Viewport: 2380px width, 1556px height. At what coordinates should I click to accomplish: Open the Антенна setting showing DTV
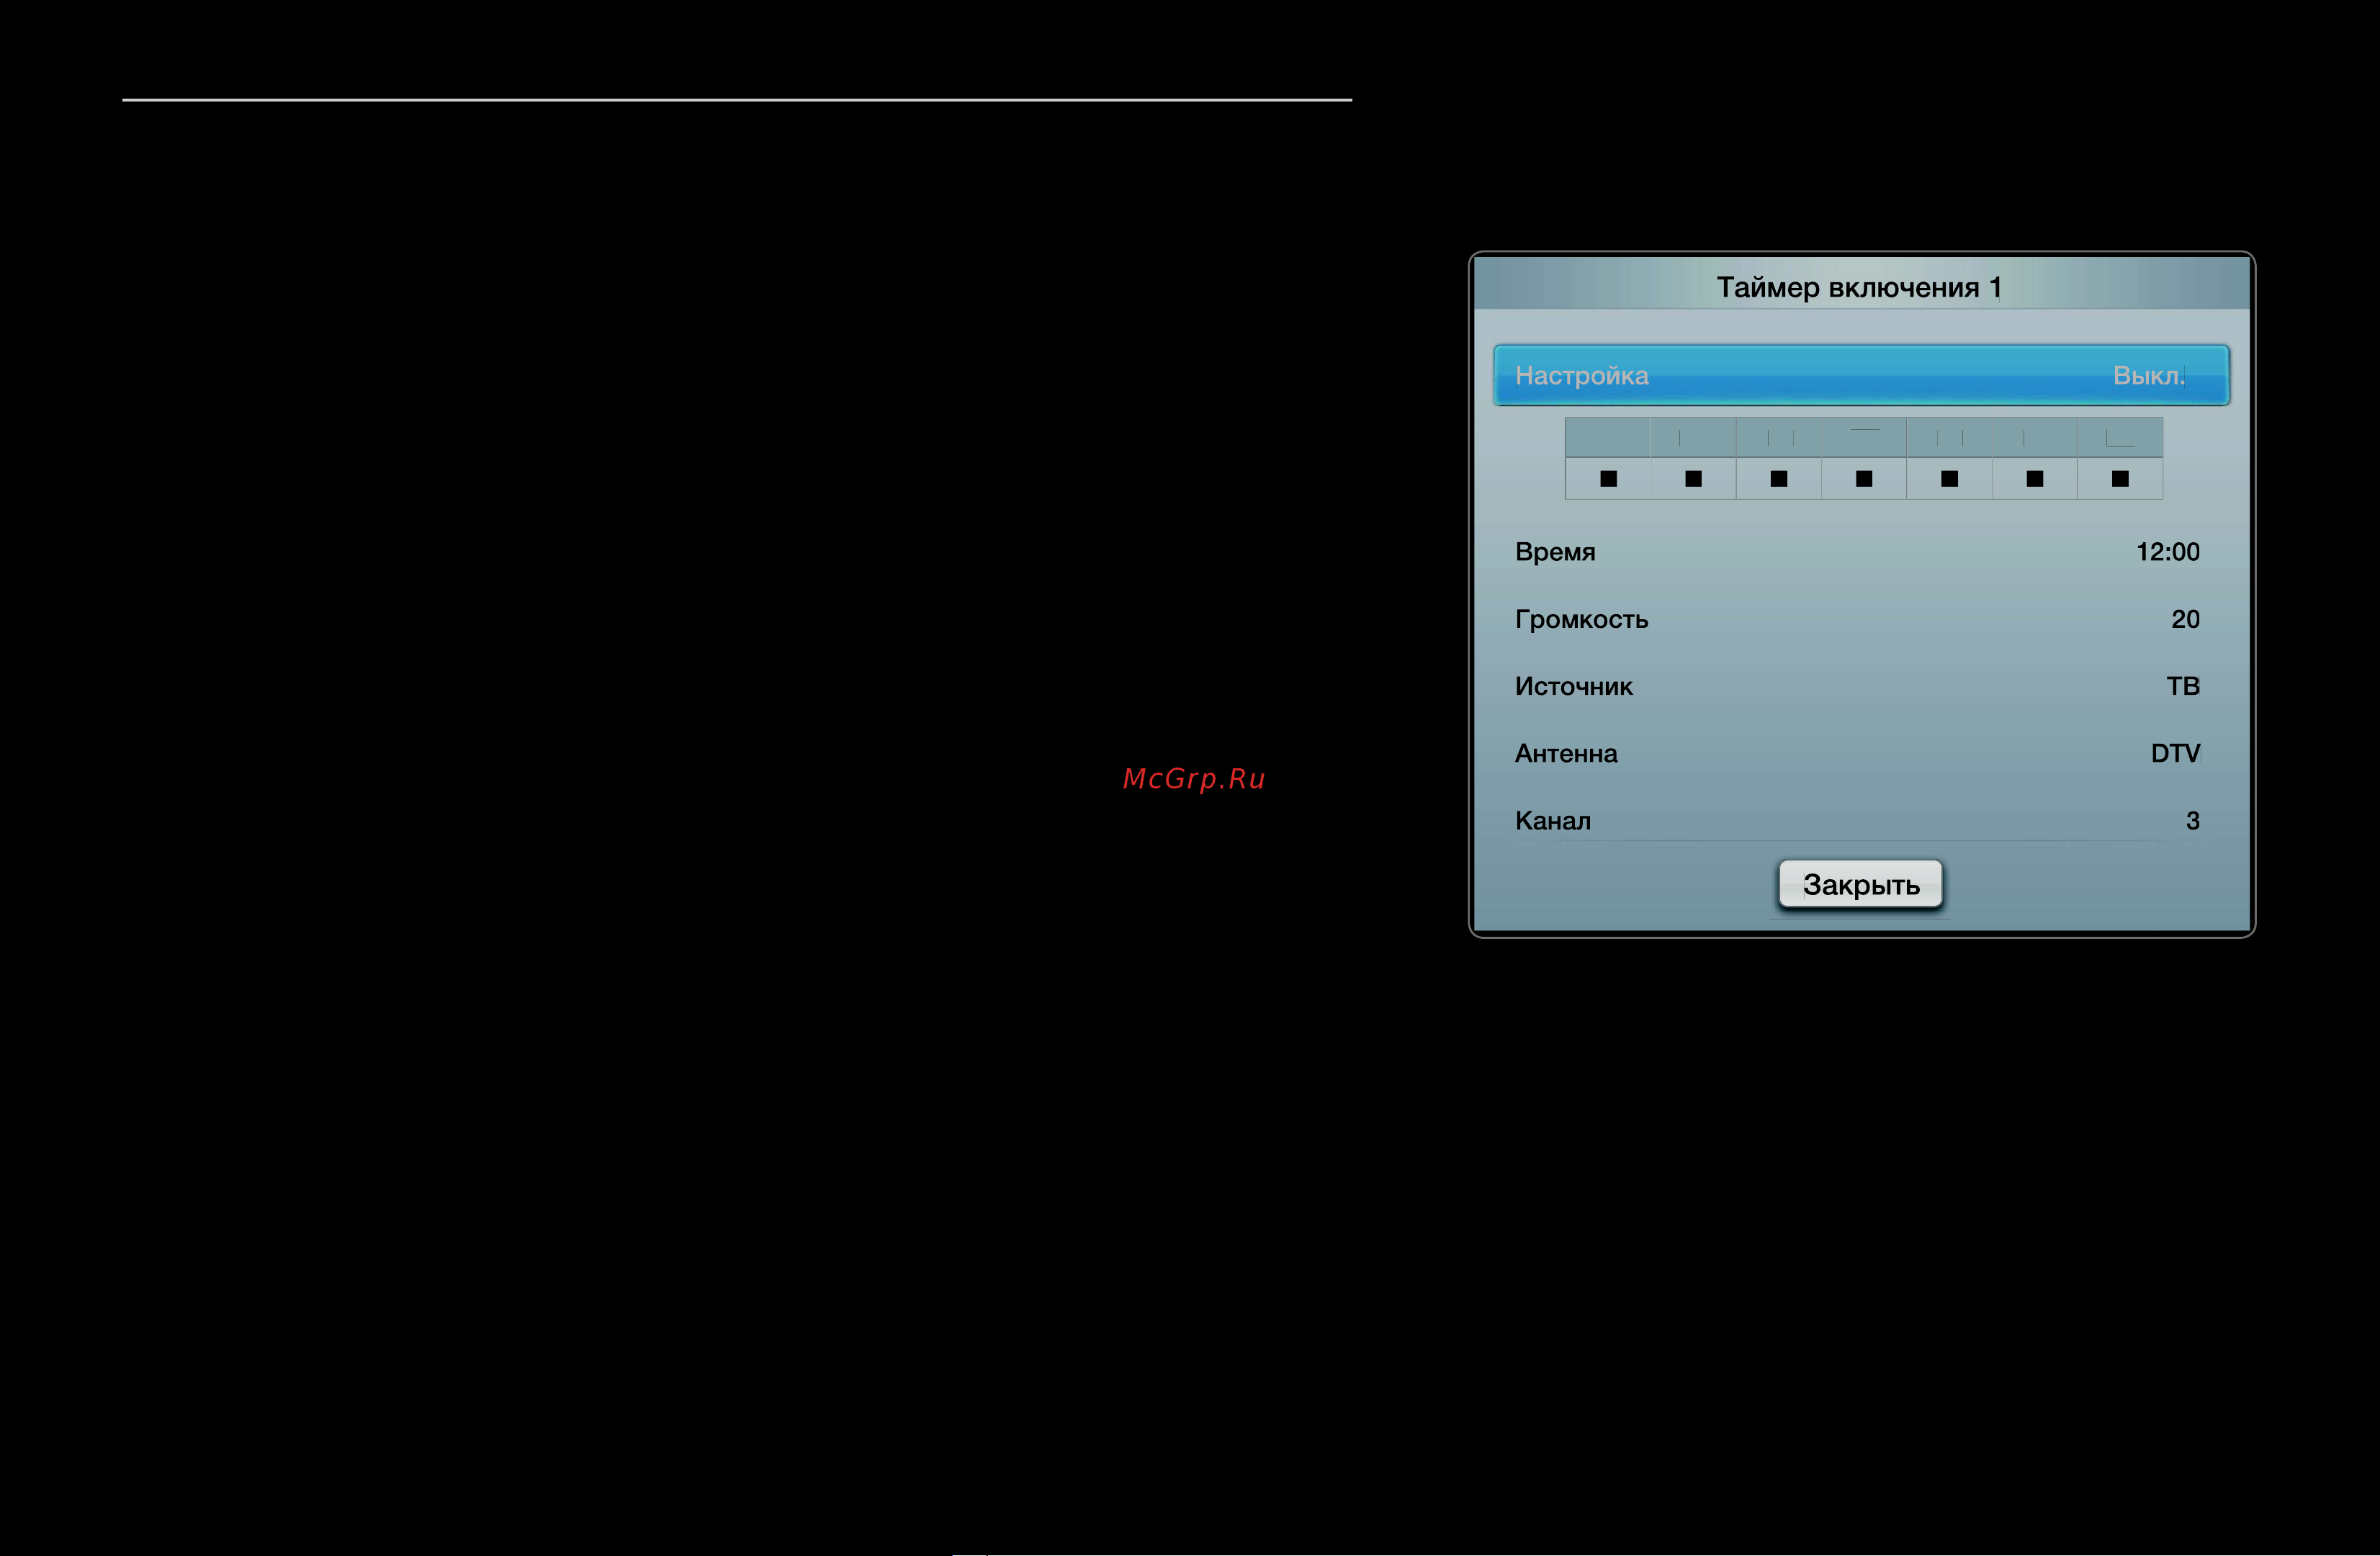[1857, 753]
